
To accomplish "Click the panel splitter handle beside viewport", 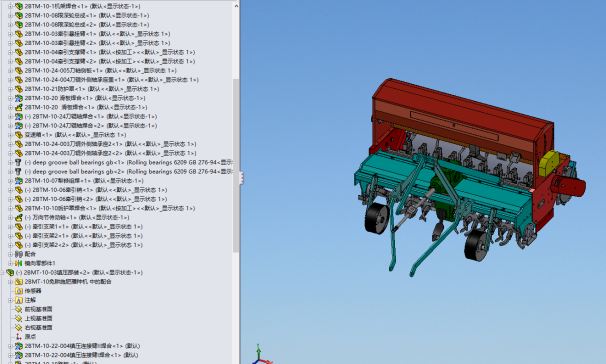I will pyautogui.click(x=242, y=178).
